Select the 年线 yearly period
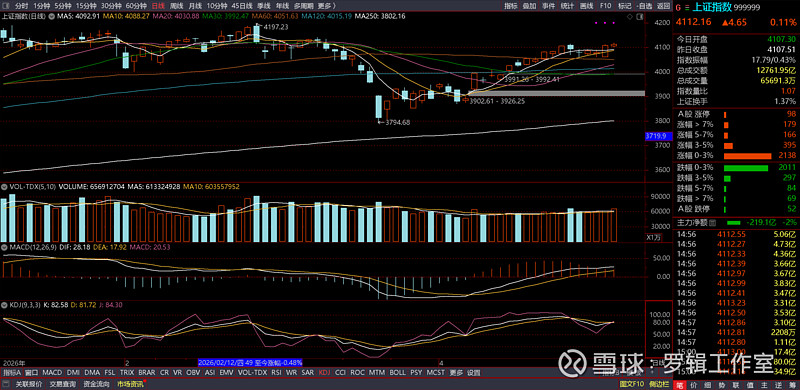 (282, 6)
